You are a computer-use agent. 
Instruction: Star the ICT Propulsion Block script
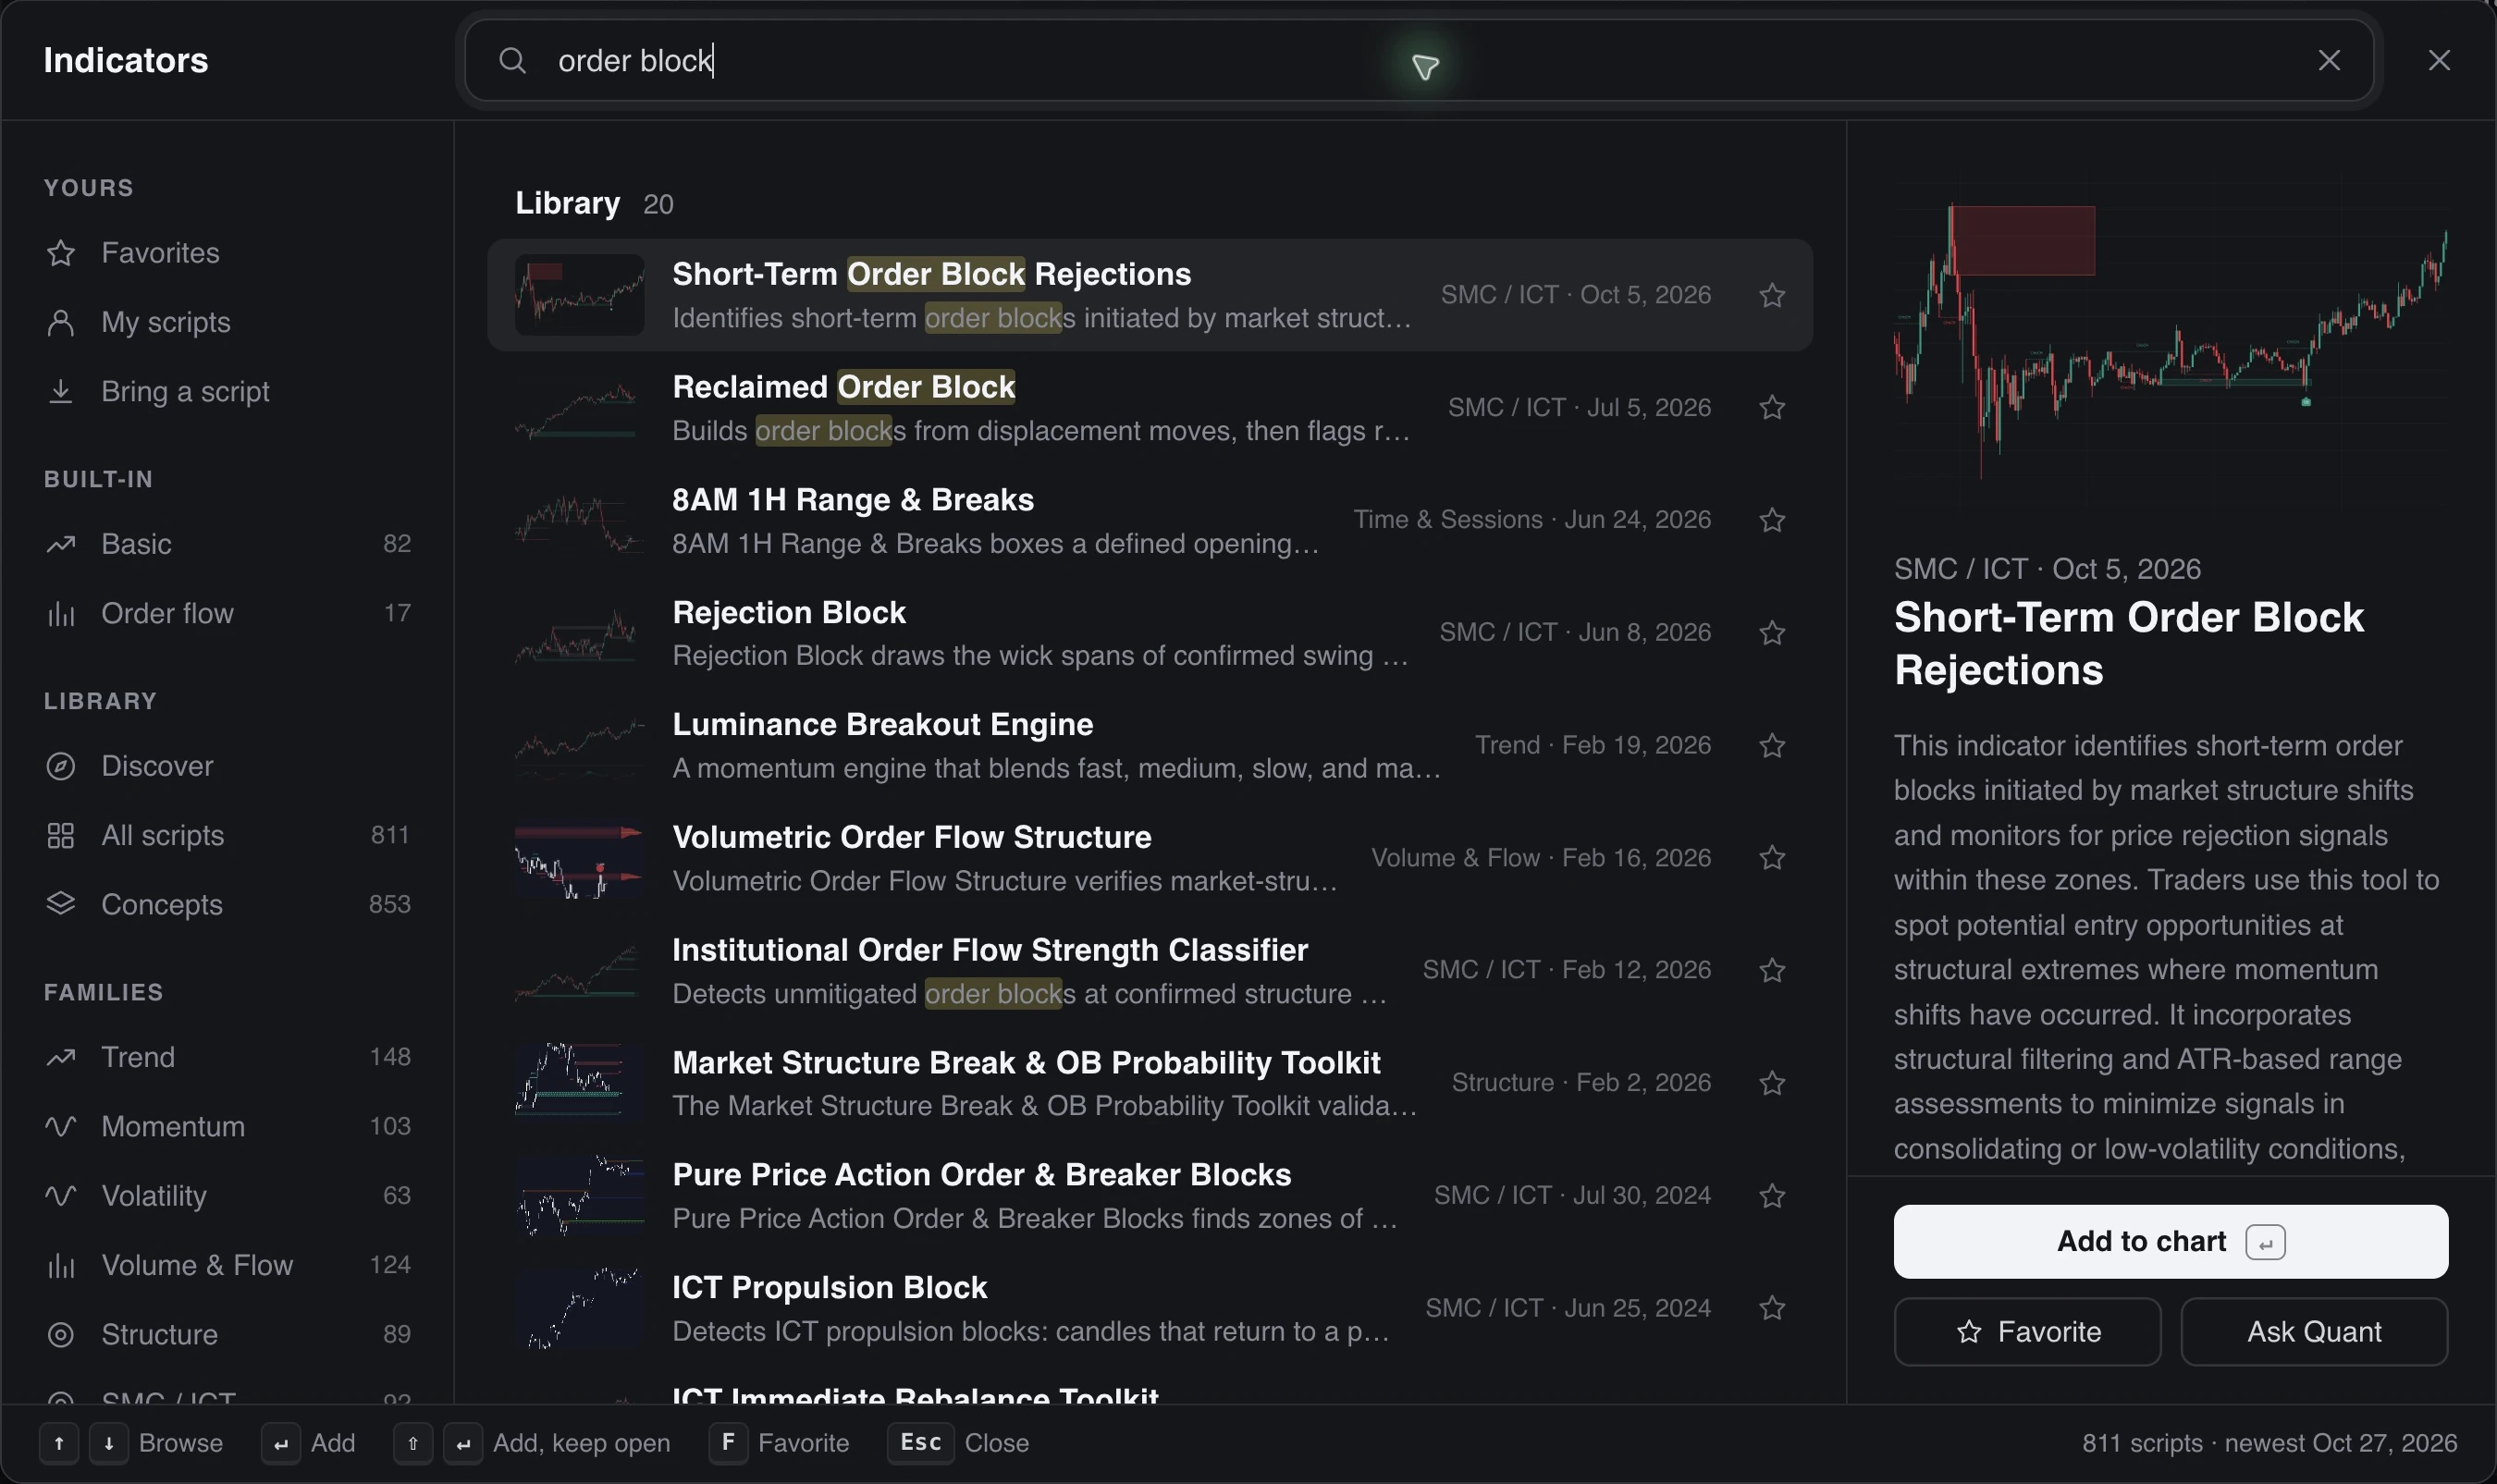[x=1772, y=1308]
